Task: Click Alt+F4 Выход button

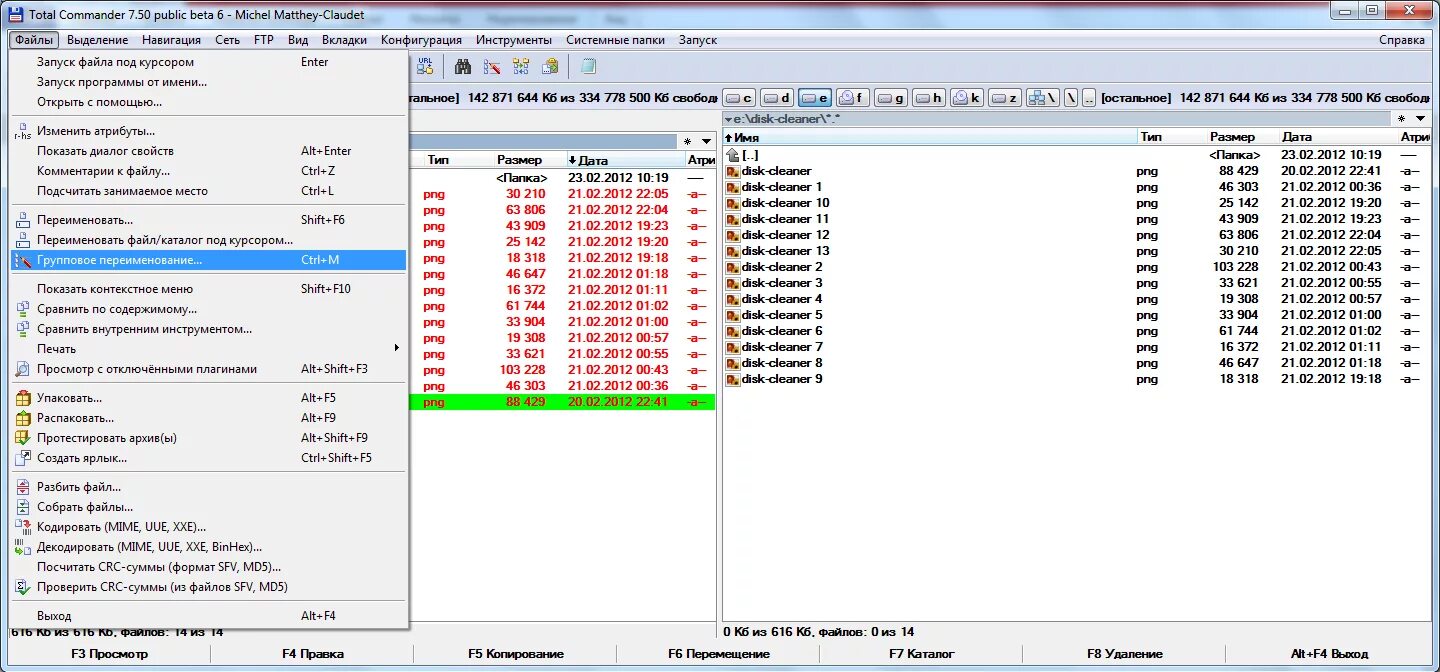Action: pos(1329,654)
